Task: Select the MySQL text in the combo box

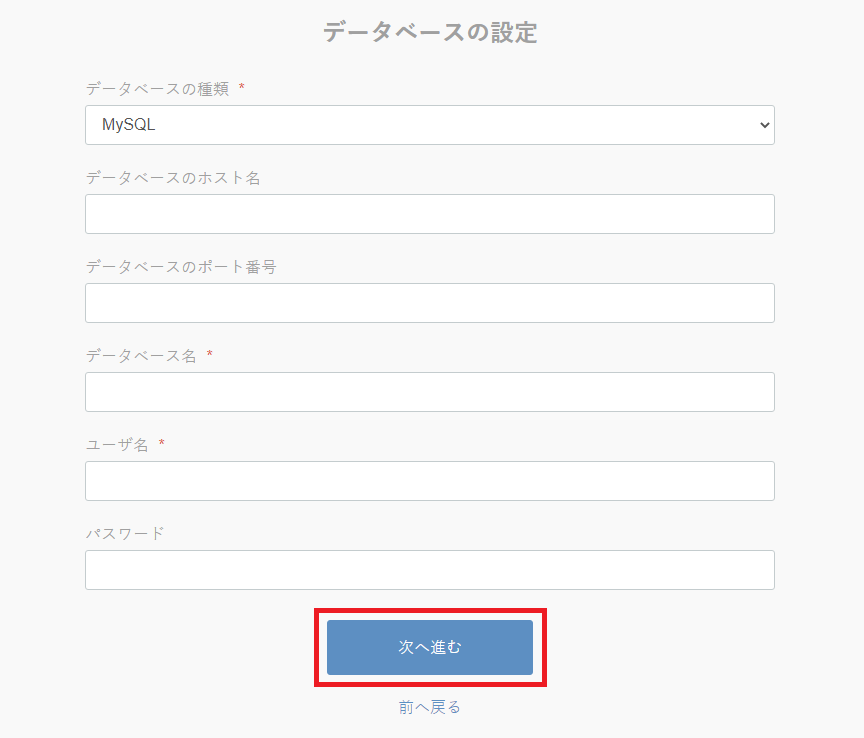Action: tap(128, 125)
